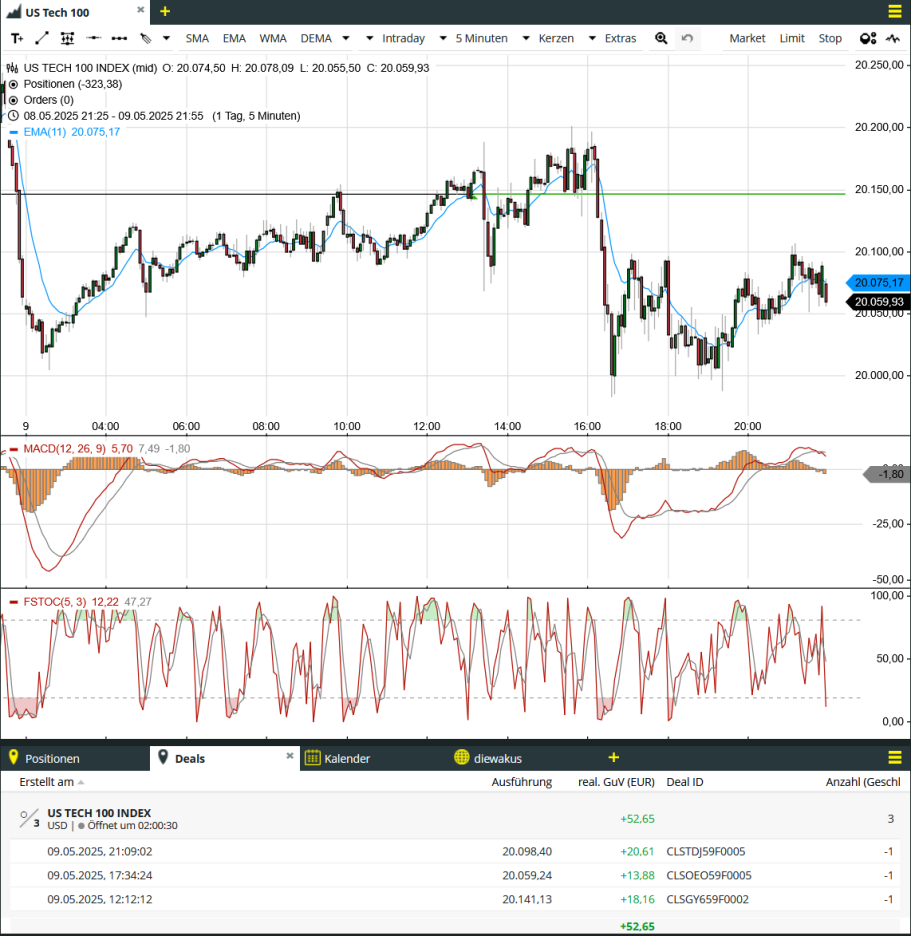This screenshot has height=936, width=911.
Task: Click the MACD(12, 26, 9) legend swatch
Action: coord(14,449)
